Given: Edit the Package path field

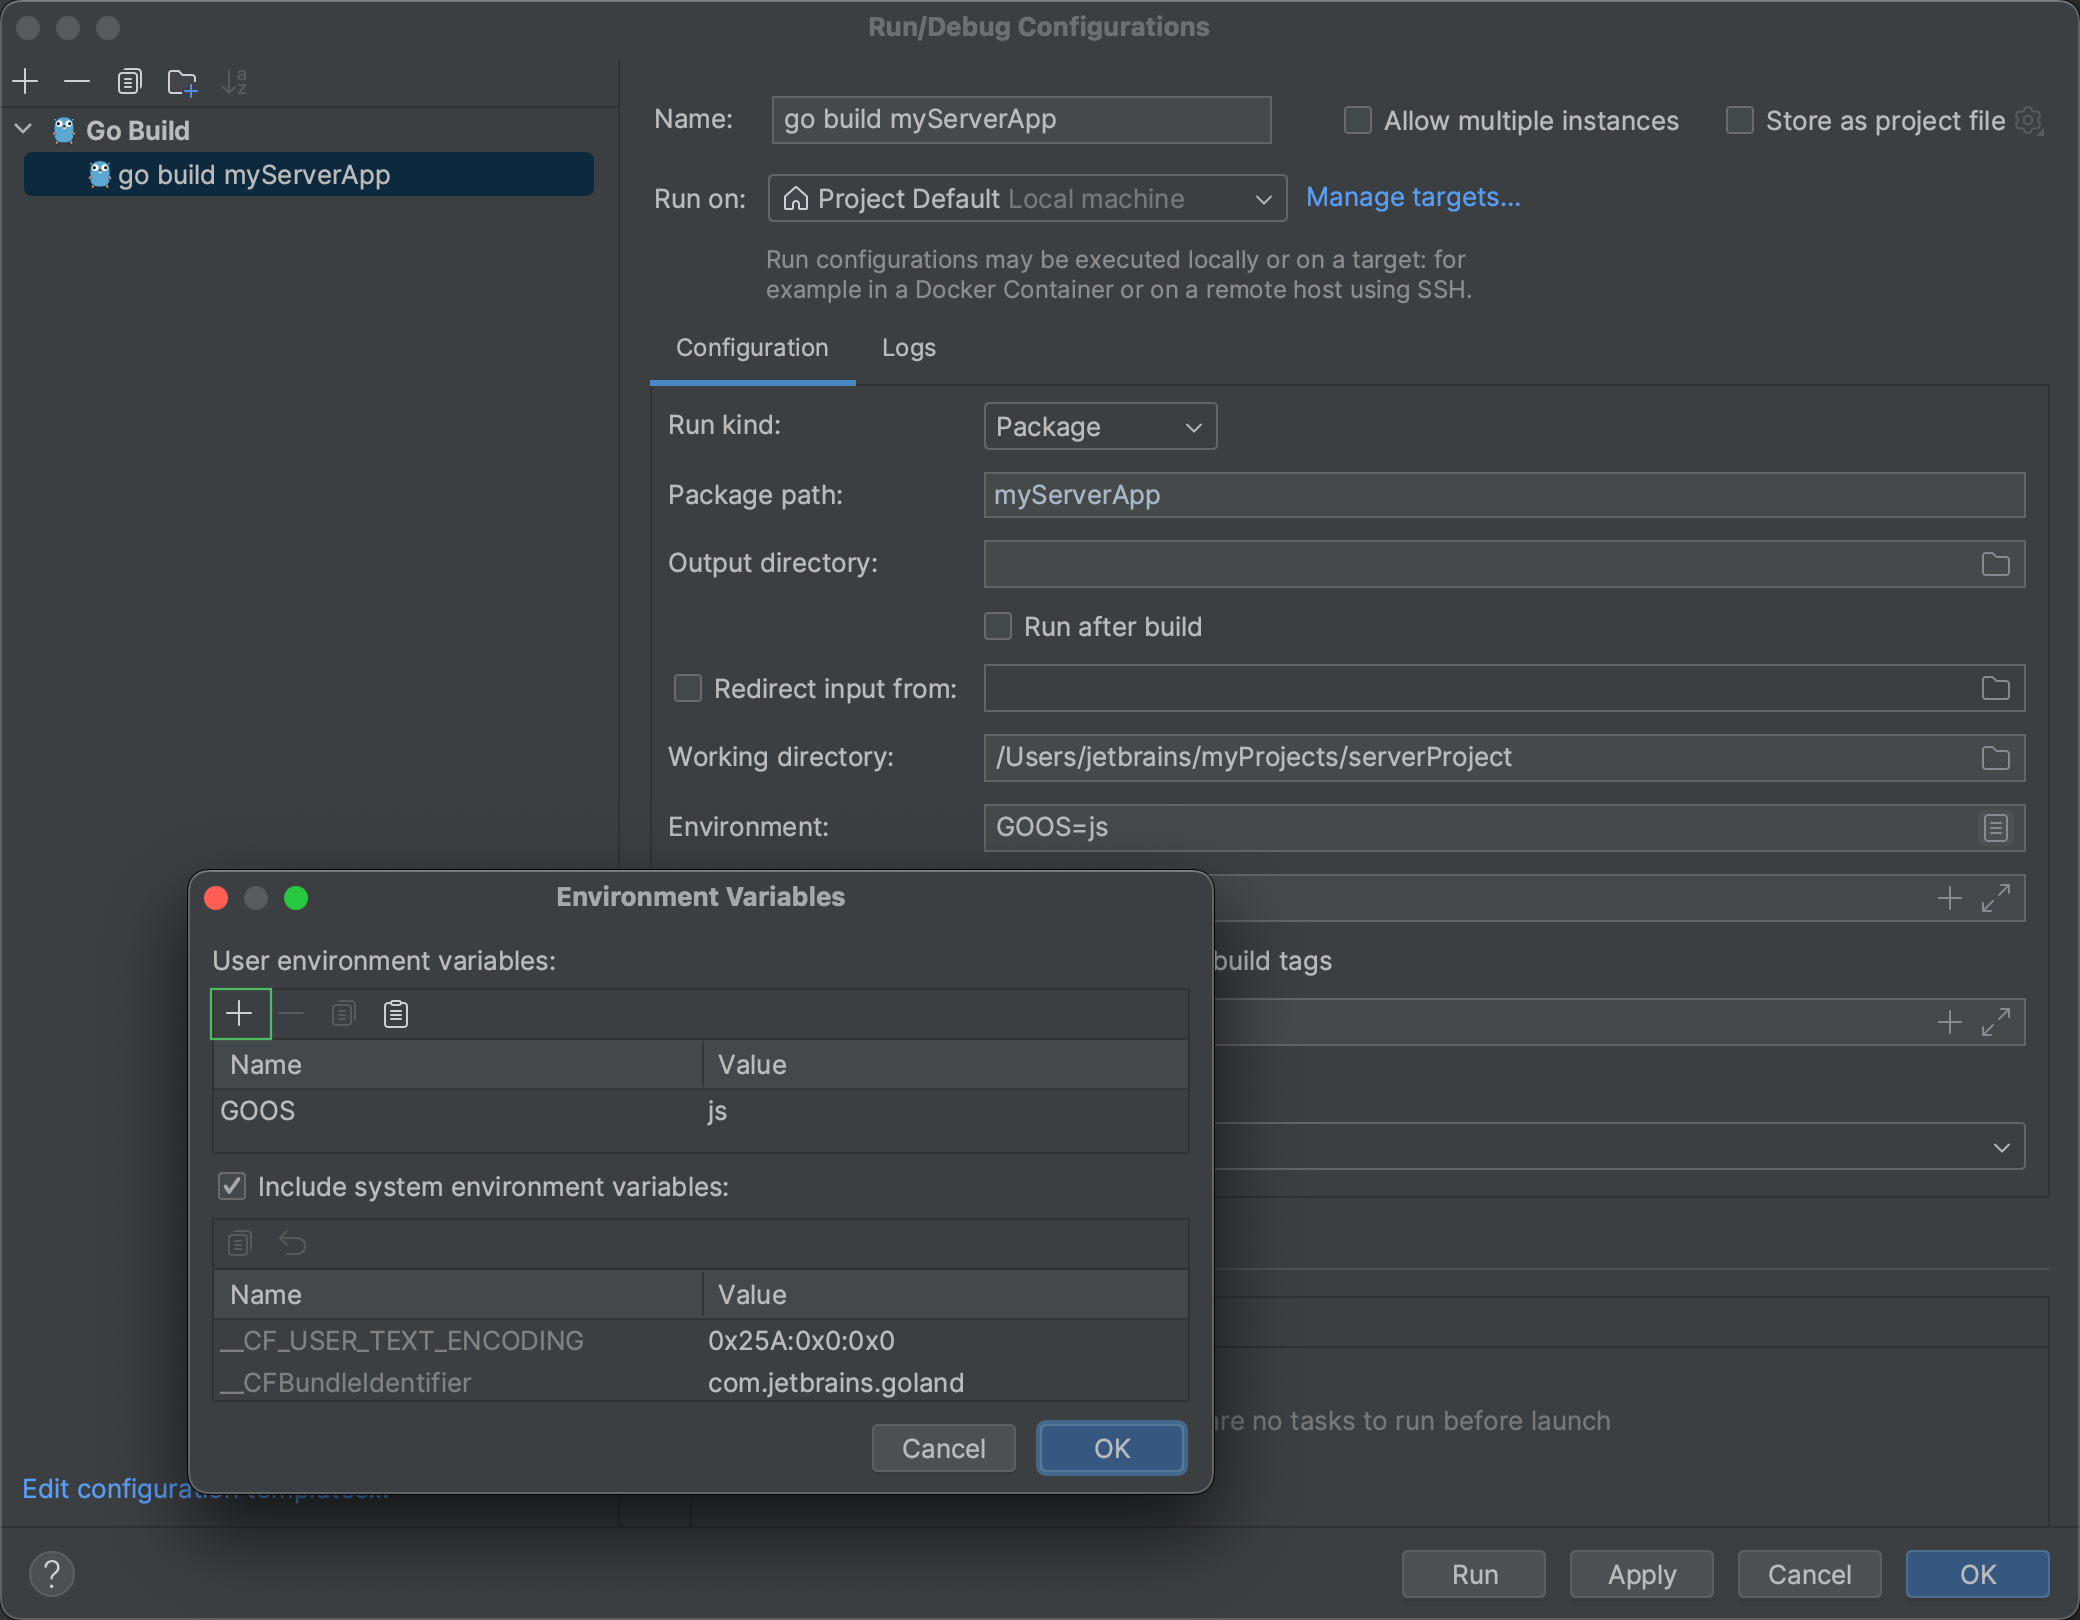Looking at the screenshot, I should point(1502,494).
